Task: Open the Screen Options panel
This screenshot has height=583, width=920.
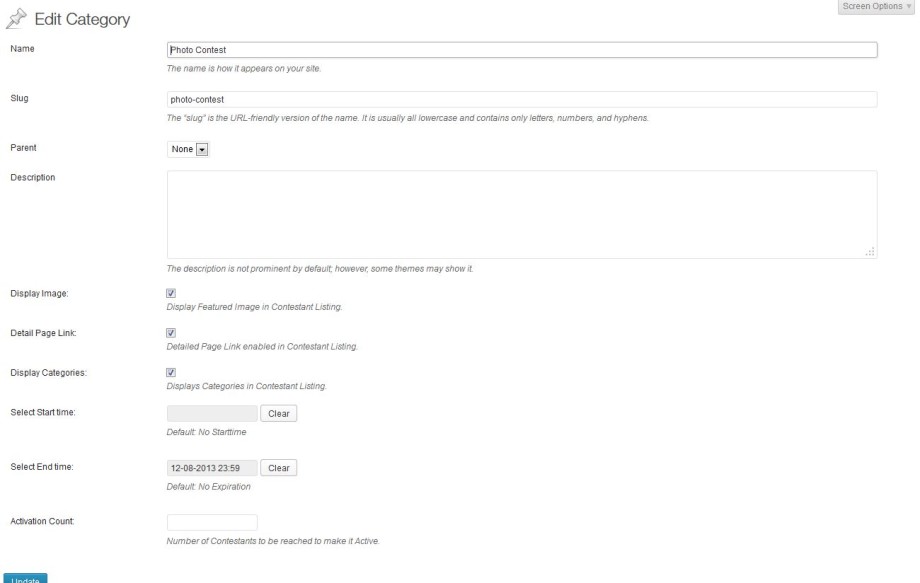Action: click(876, 6)
